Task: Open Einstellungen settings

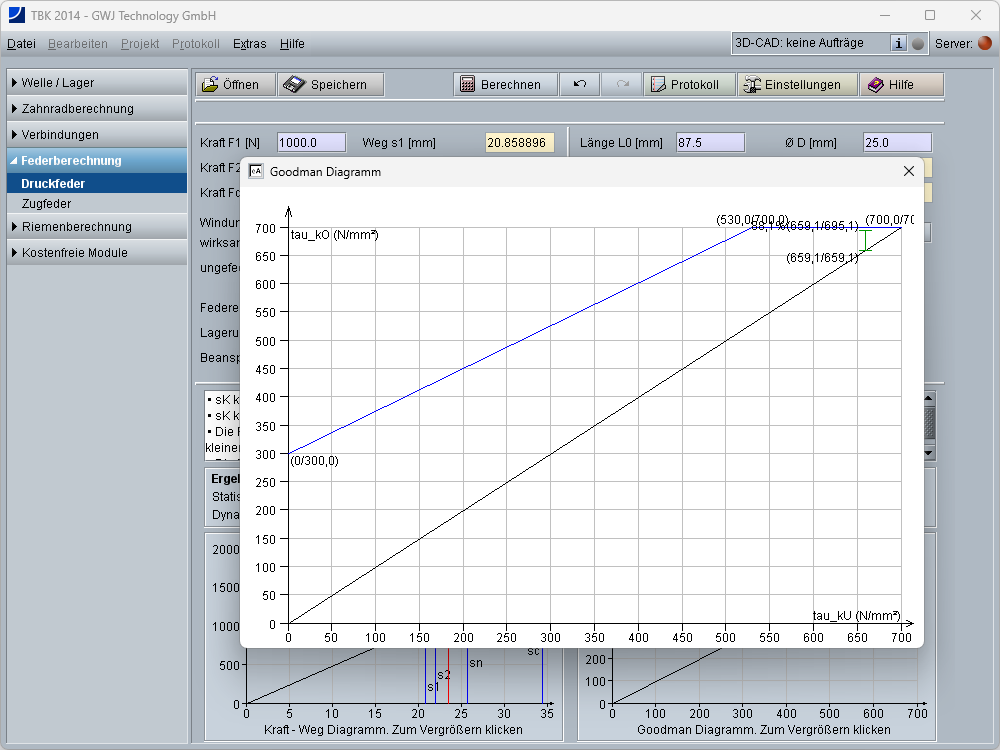Action: click(x=797, y=85)
